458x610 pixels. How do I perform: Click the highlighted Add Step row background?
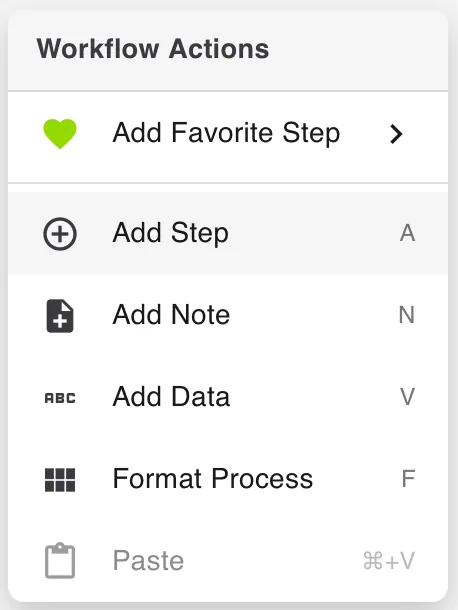(x=228, y=233)
